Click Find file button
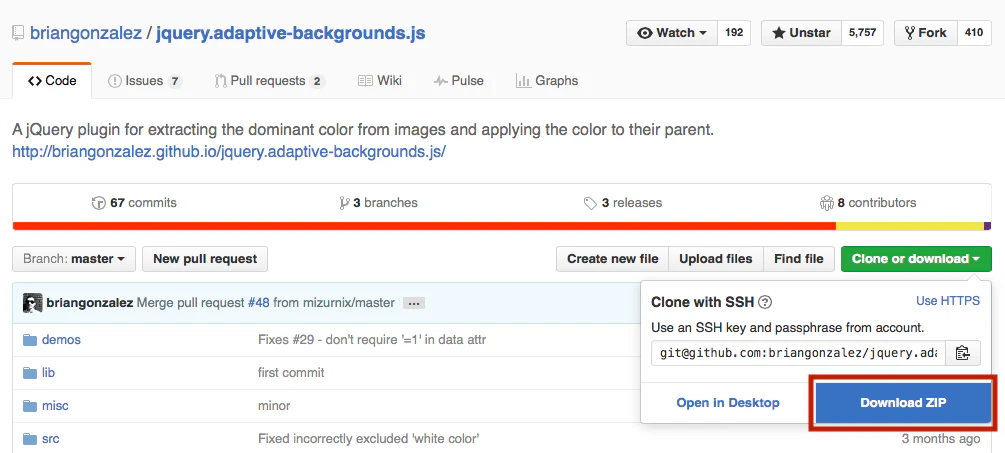The image size is (1005, 453). [x=799, y=259]
